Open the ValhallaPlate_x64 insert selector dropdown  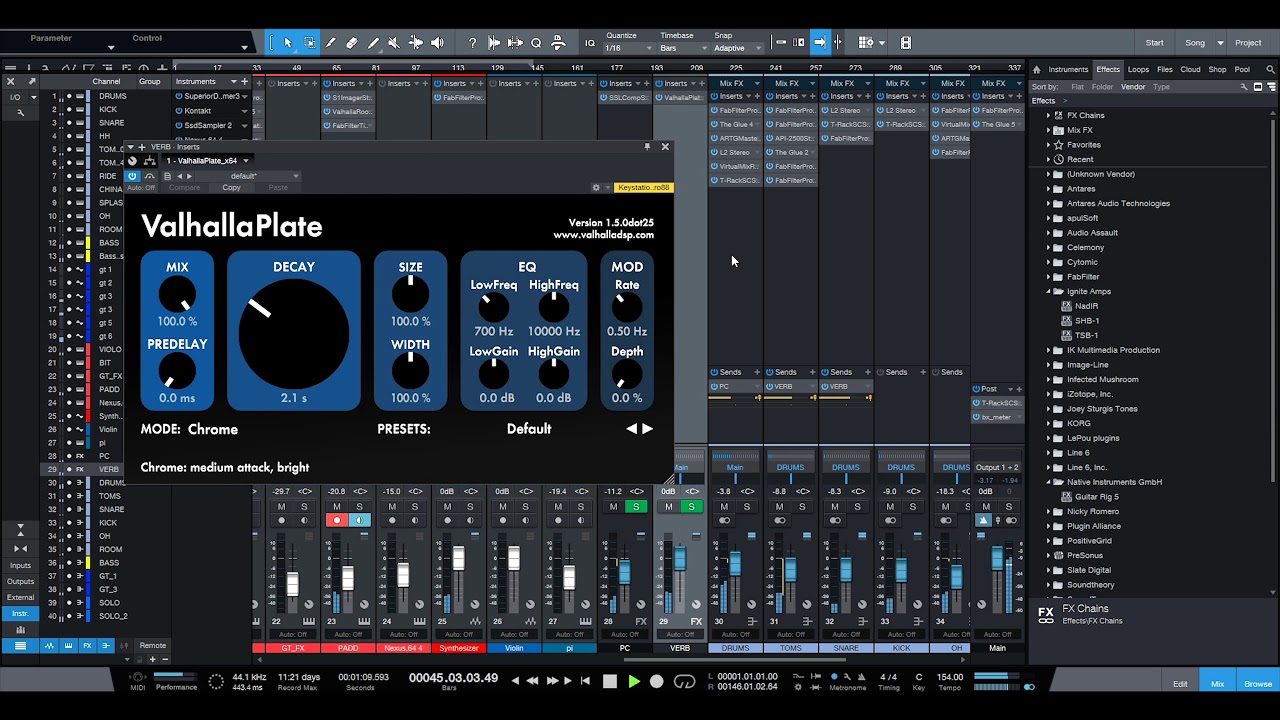[207, 160]
